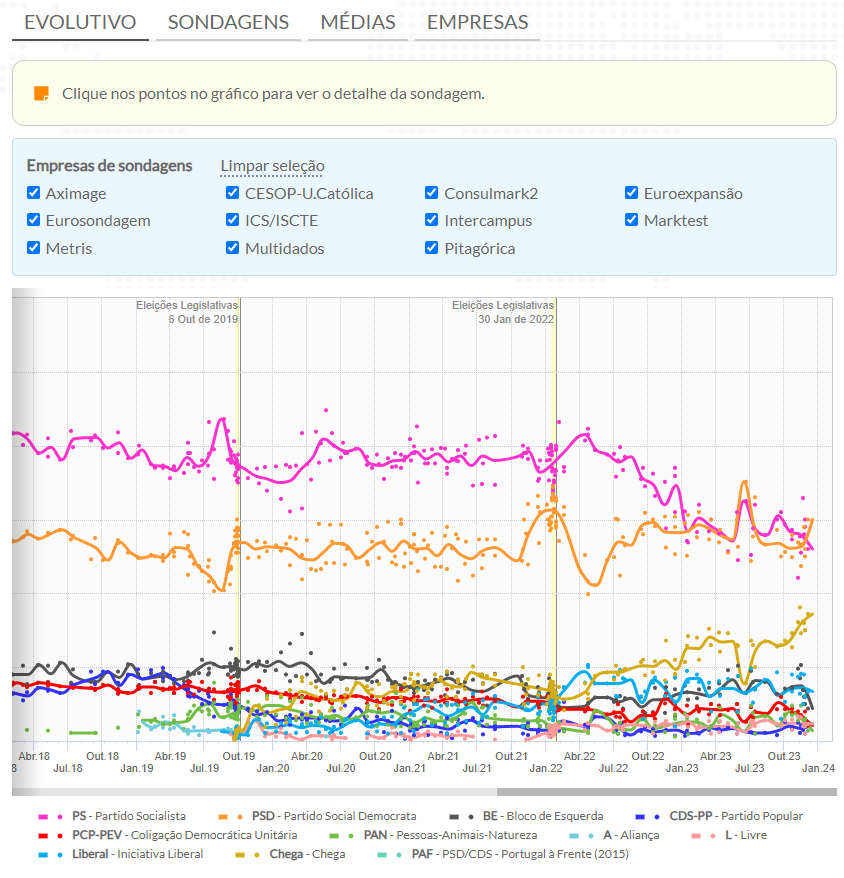Uncheck the Pitagórica checkbox
The height and width of the screenshot is (878, 844).
432,248
